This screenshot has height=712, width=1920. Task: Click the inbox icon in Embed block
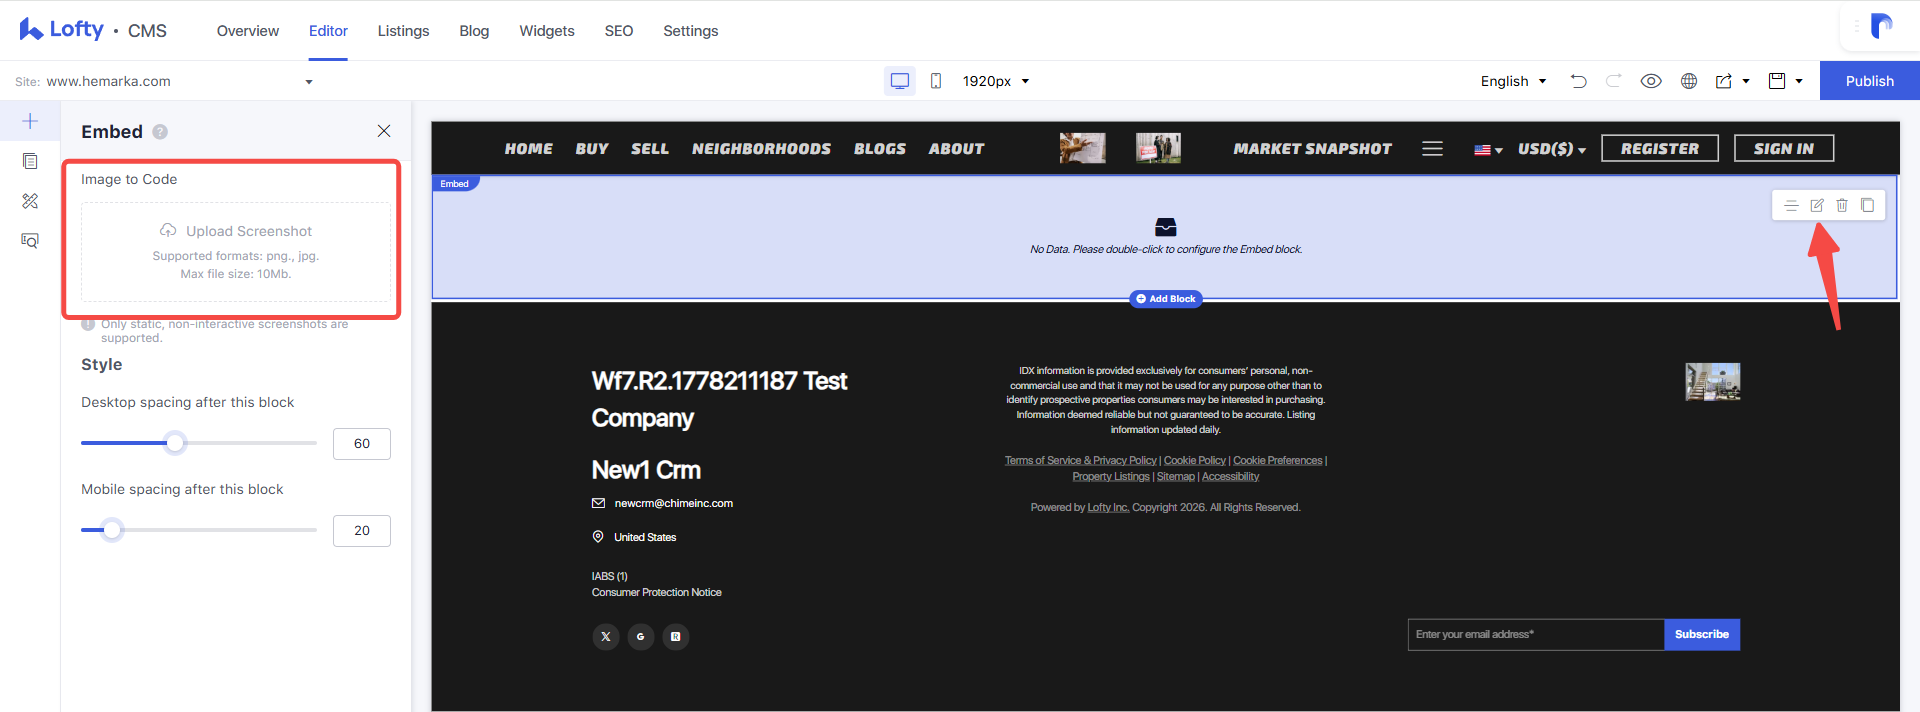tap(1166, 227)
